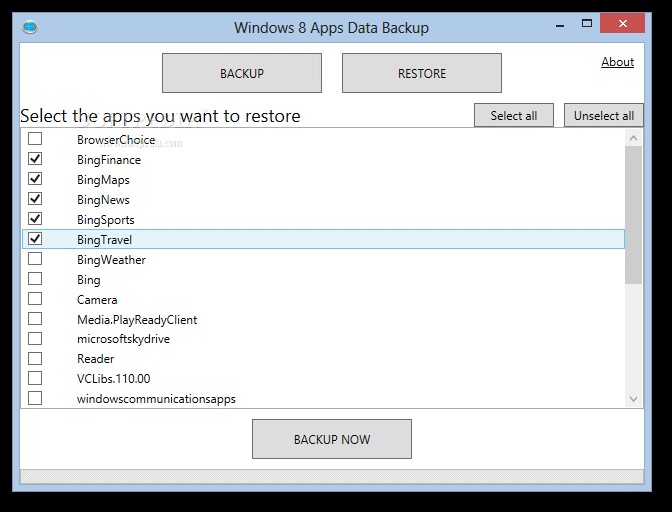Viewport: 672px width, 512px height.
Task: Select the BrowserChoice list row text
Action: [116, 140]
